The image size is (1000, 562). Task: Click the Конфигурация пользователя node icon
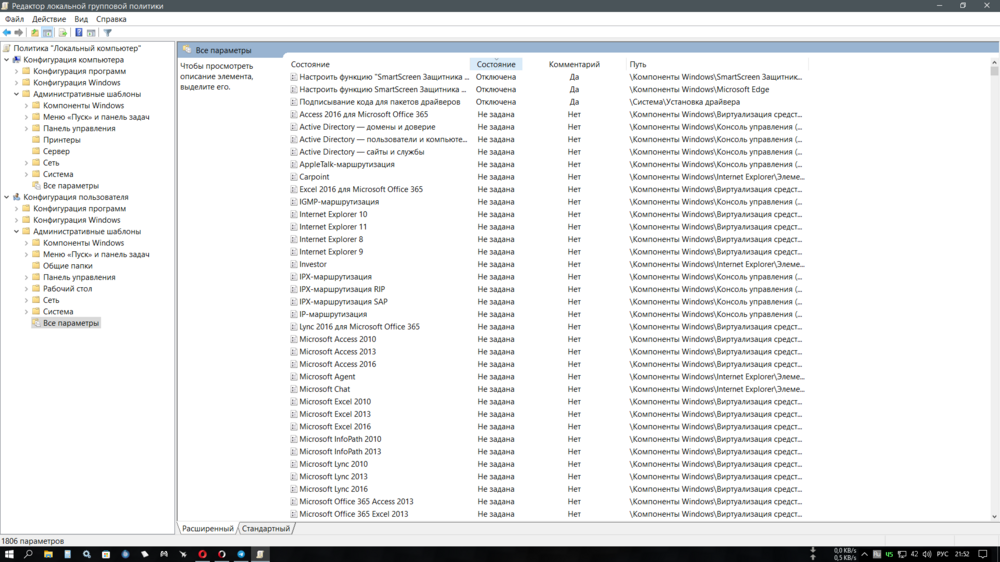17,197
